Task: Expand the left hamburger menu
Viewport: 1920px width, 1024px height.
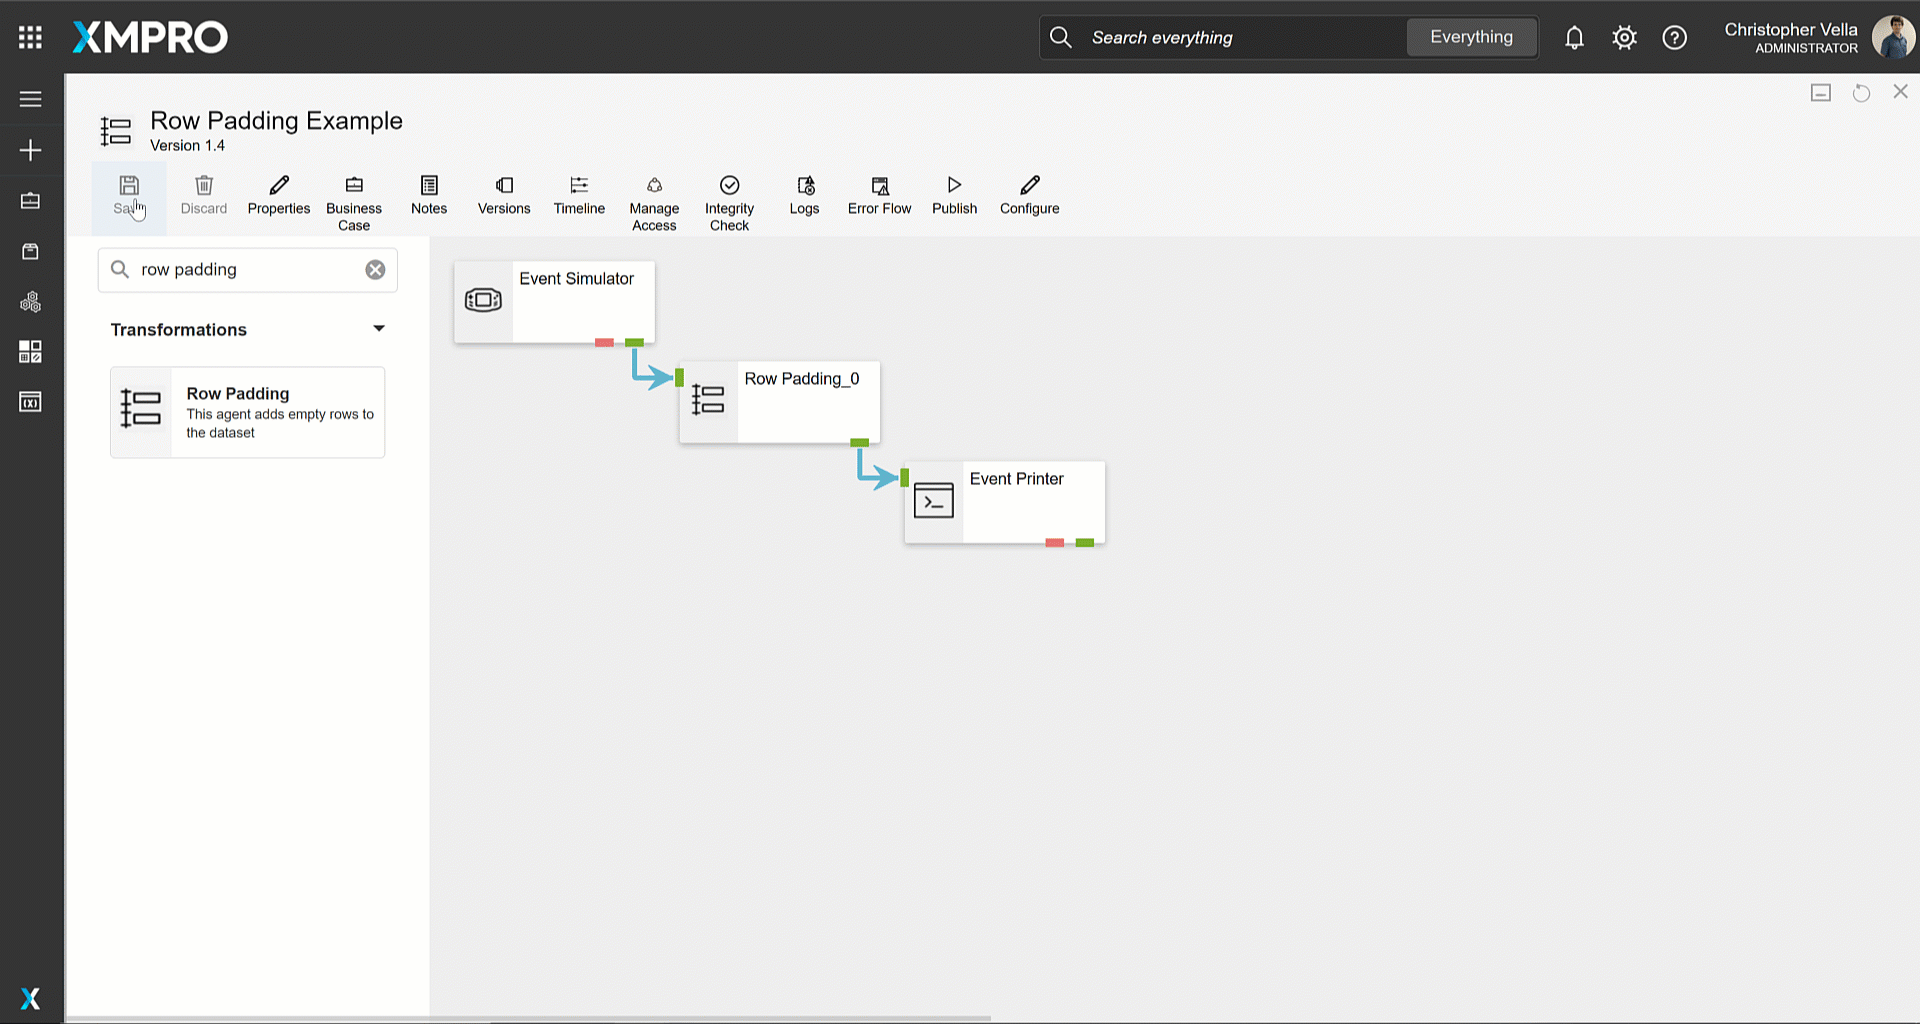Action: [30, 99]
